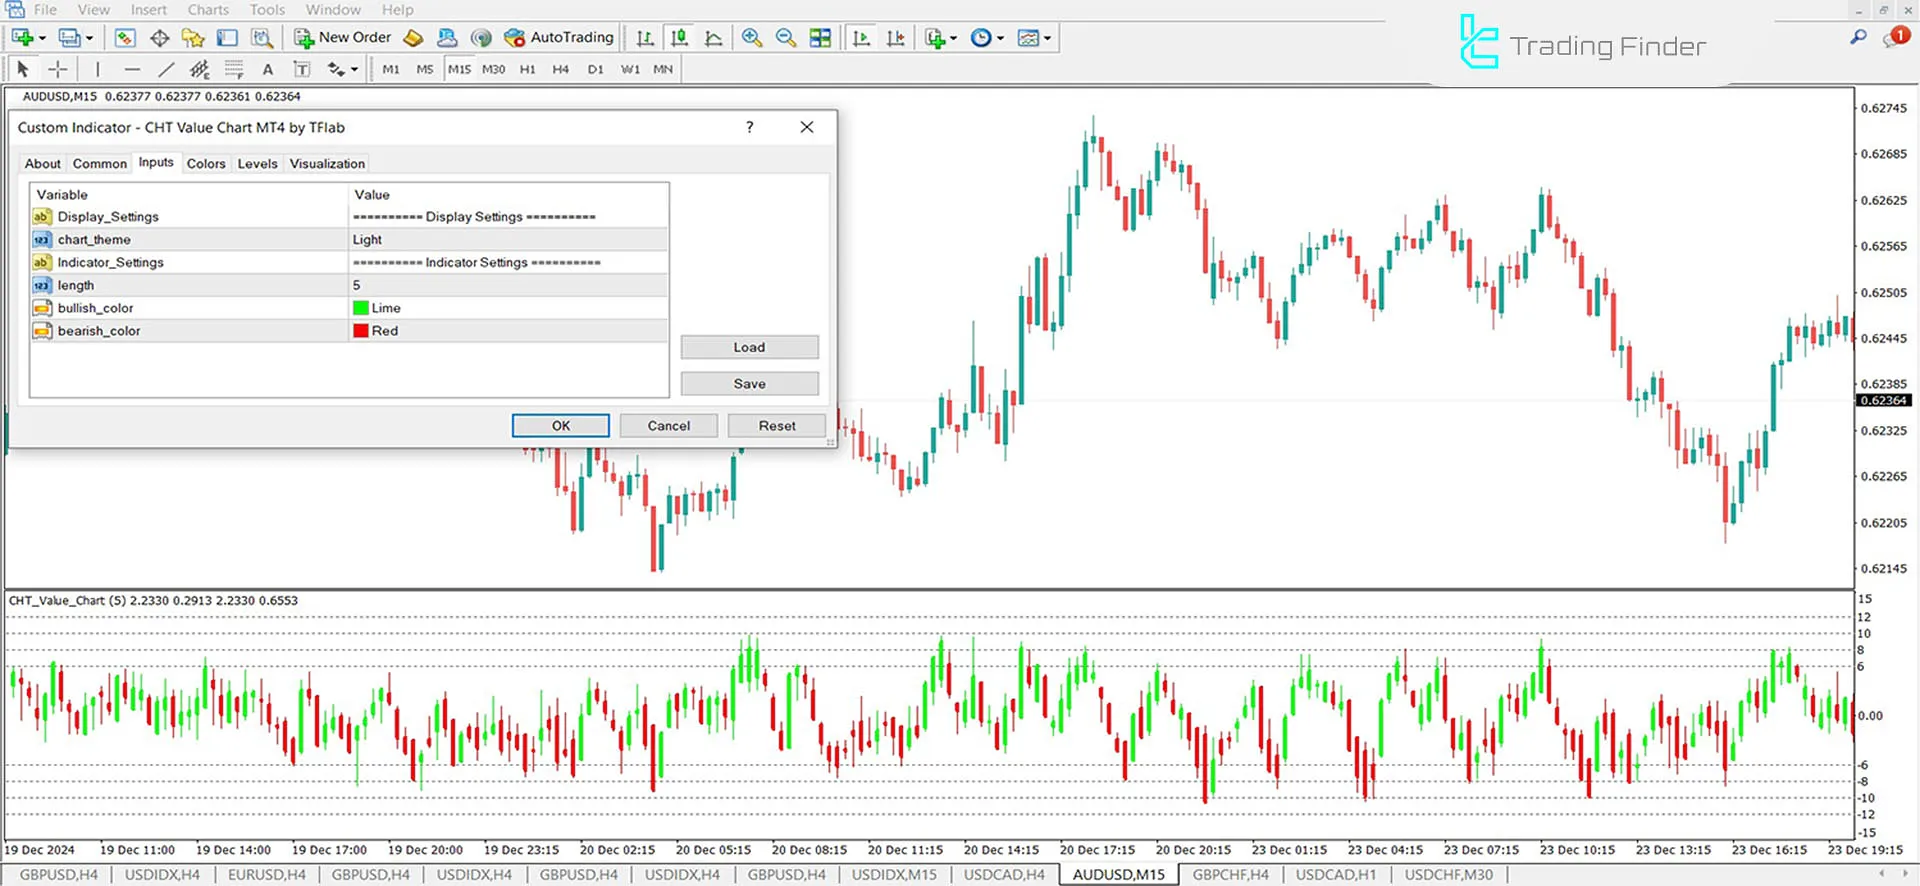Click the Zoom In magnifier icon
The image size is (1920, 886).
click(x=751, y=38)
